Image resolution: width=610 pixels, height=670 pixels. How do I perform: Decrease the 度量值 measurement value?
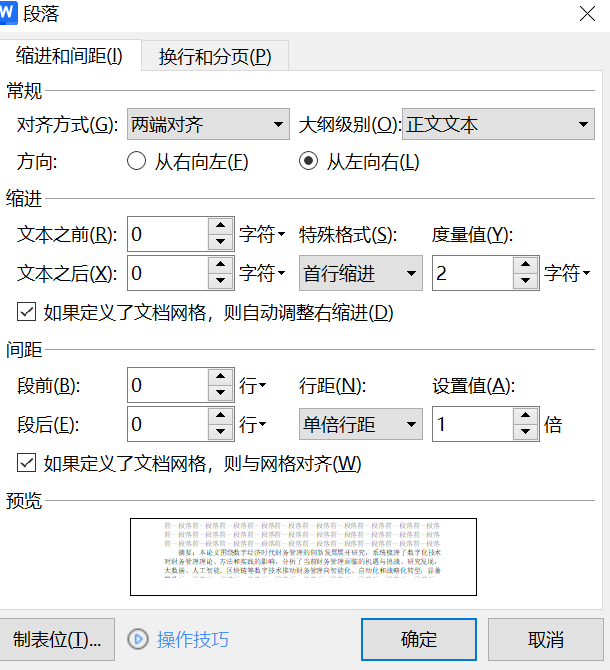(525, 281)
